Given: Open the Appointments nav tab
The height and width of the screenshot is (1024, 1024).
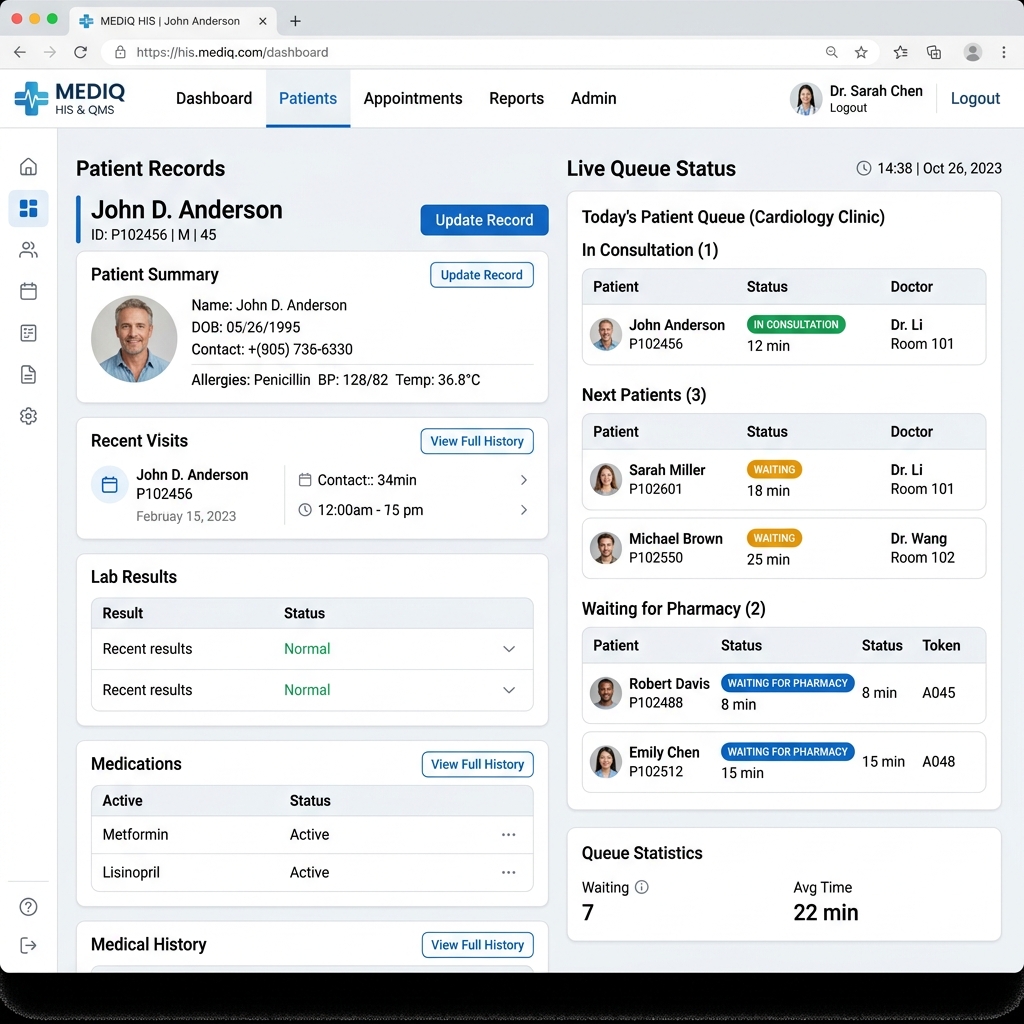Looking at the screenshot, I should click(x=413, y=99).
